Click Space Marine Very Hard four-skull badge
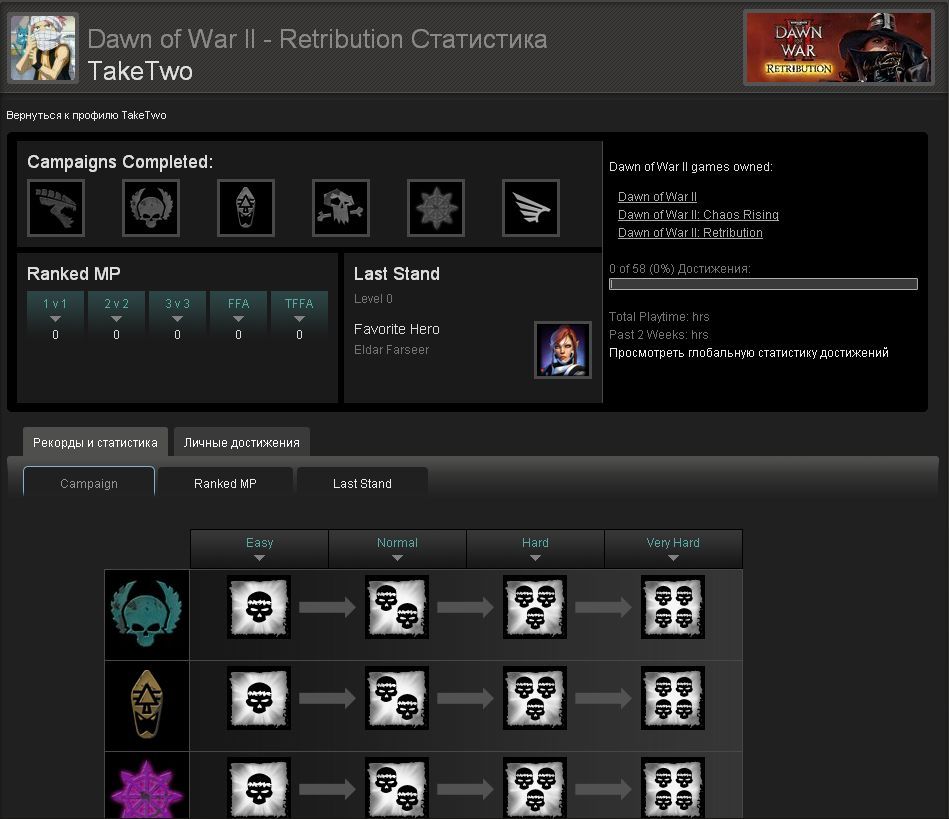This screenshot has height=819, width=949. tap(673, 607)
